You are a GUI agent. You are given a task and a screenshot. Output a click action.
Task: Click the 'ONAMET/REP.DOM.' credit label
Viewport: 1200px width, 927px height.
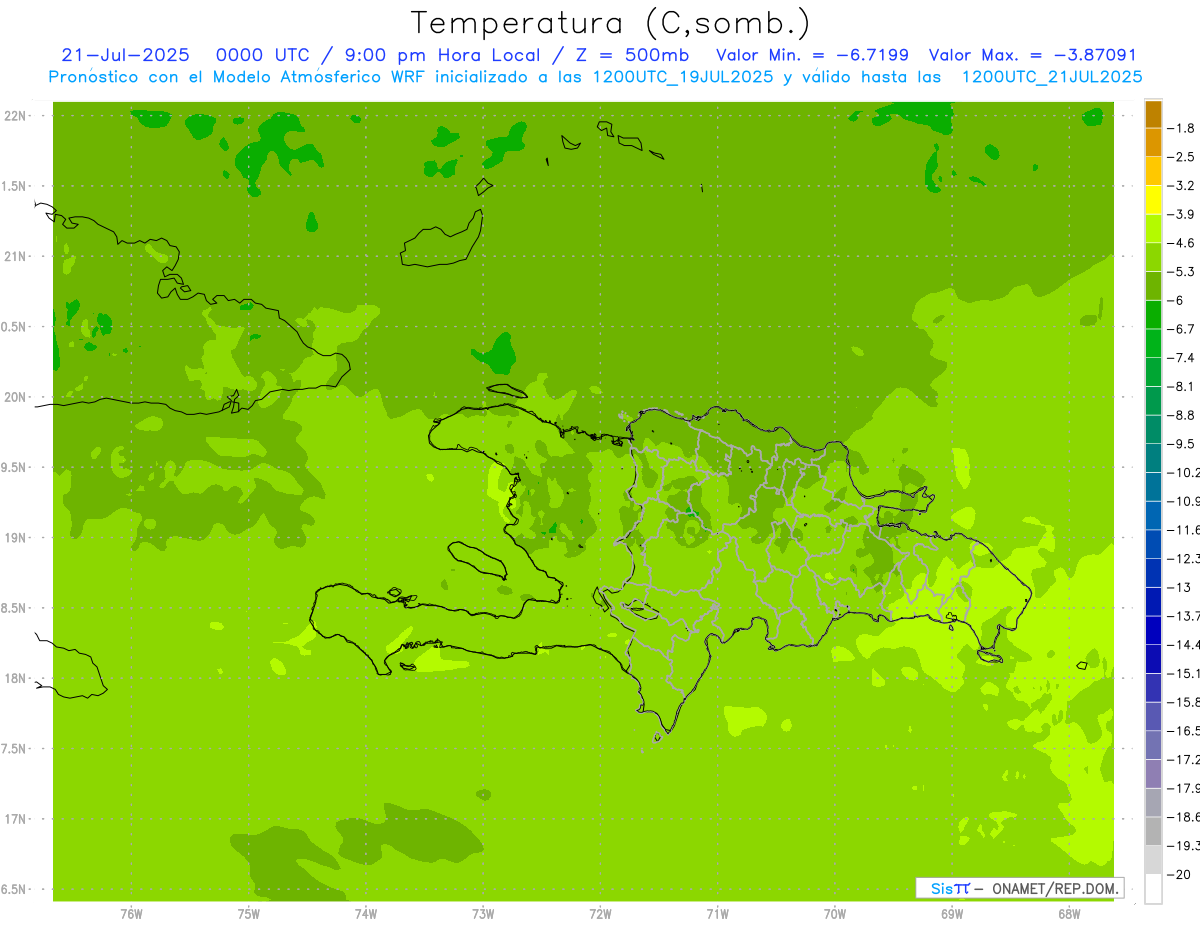pos(1054,888)
